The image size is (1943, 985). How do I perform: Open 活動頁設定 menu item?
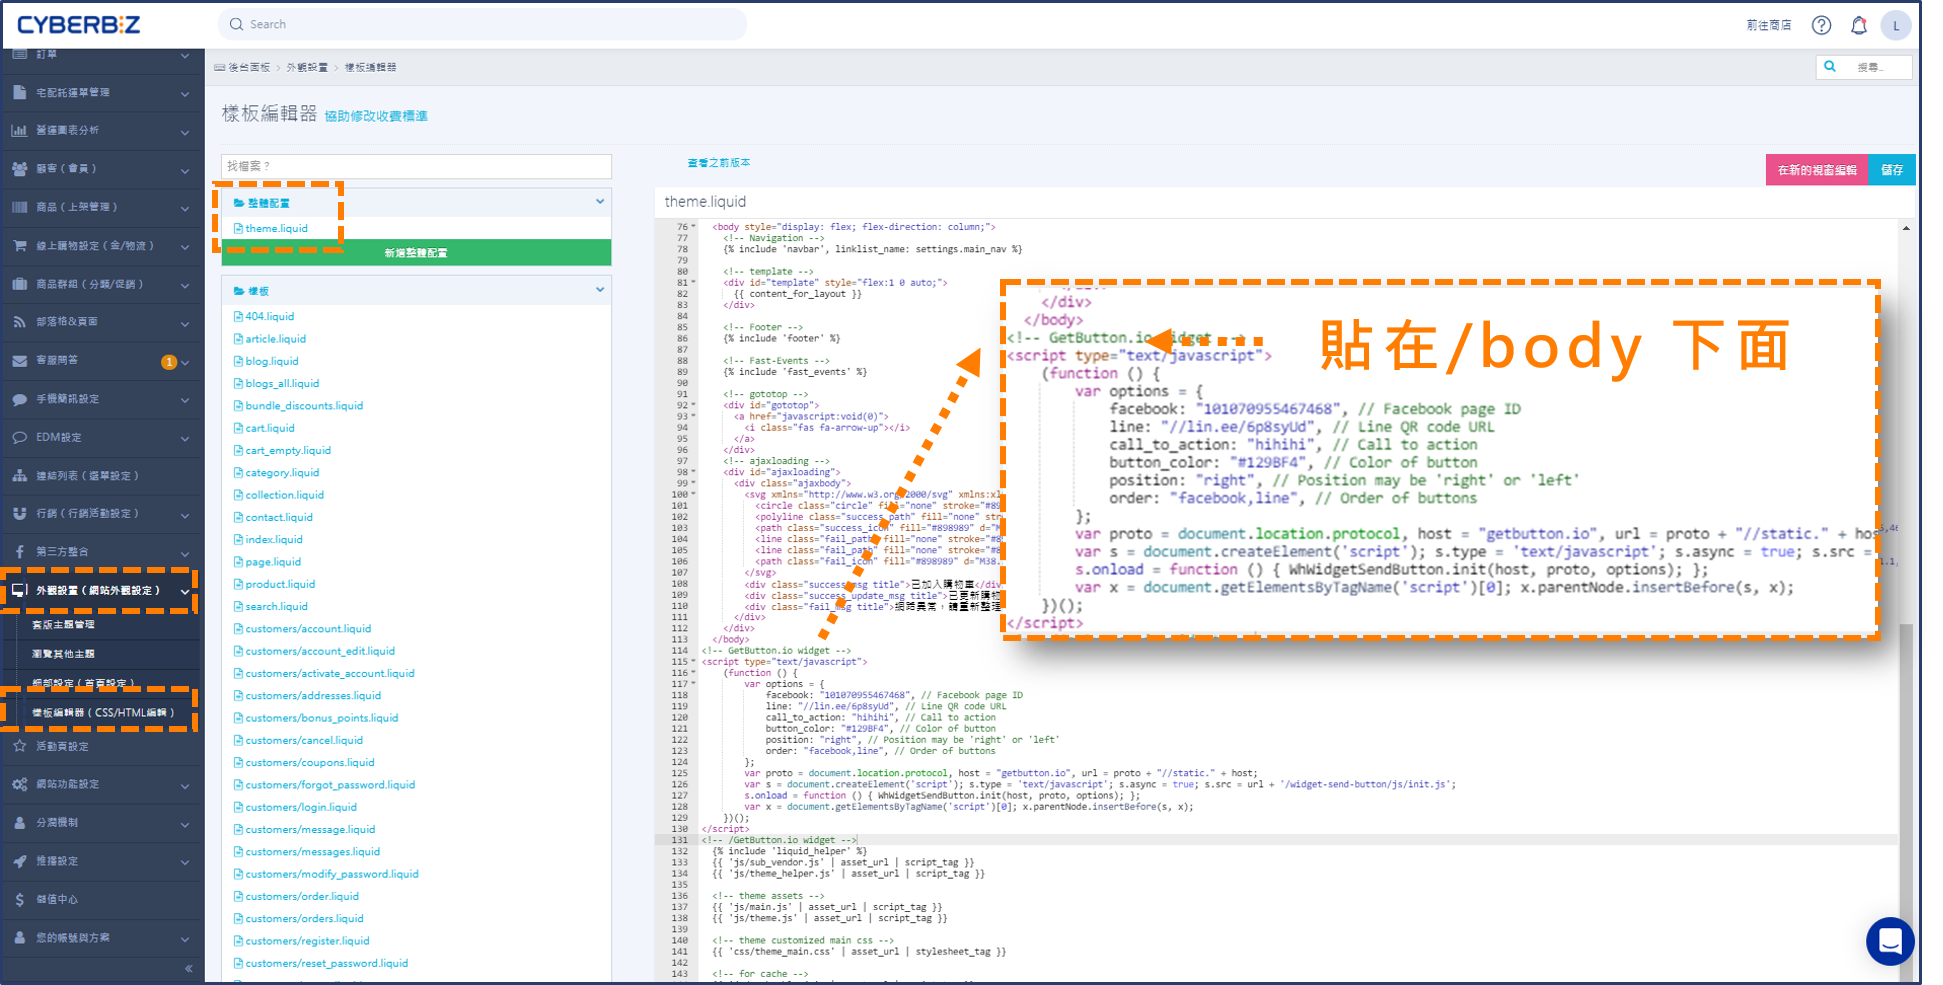(63, 746)
